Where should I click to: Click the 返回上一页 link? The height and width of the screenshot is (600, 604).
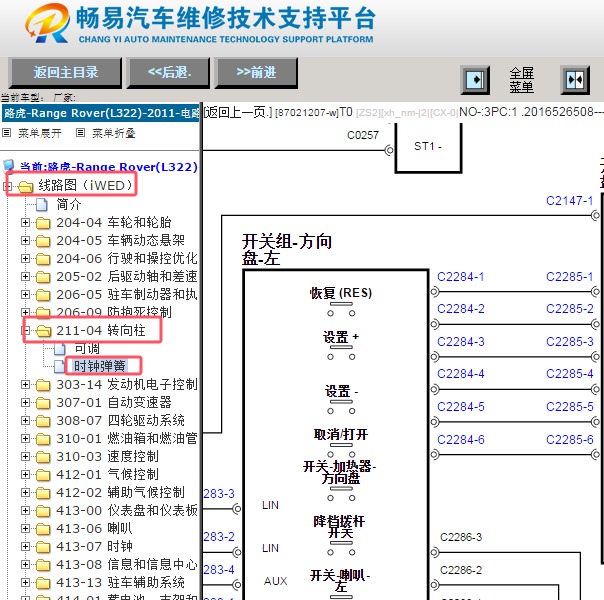[238, 112]
